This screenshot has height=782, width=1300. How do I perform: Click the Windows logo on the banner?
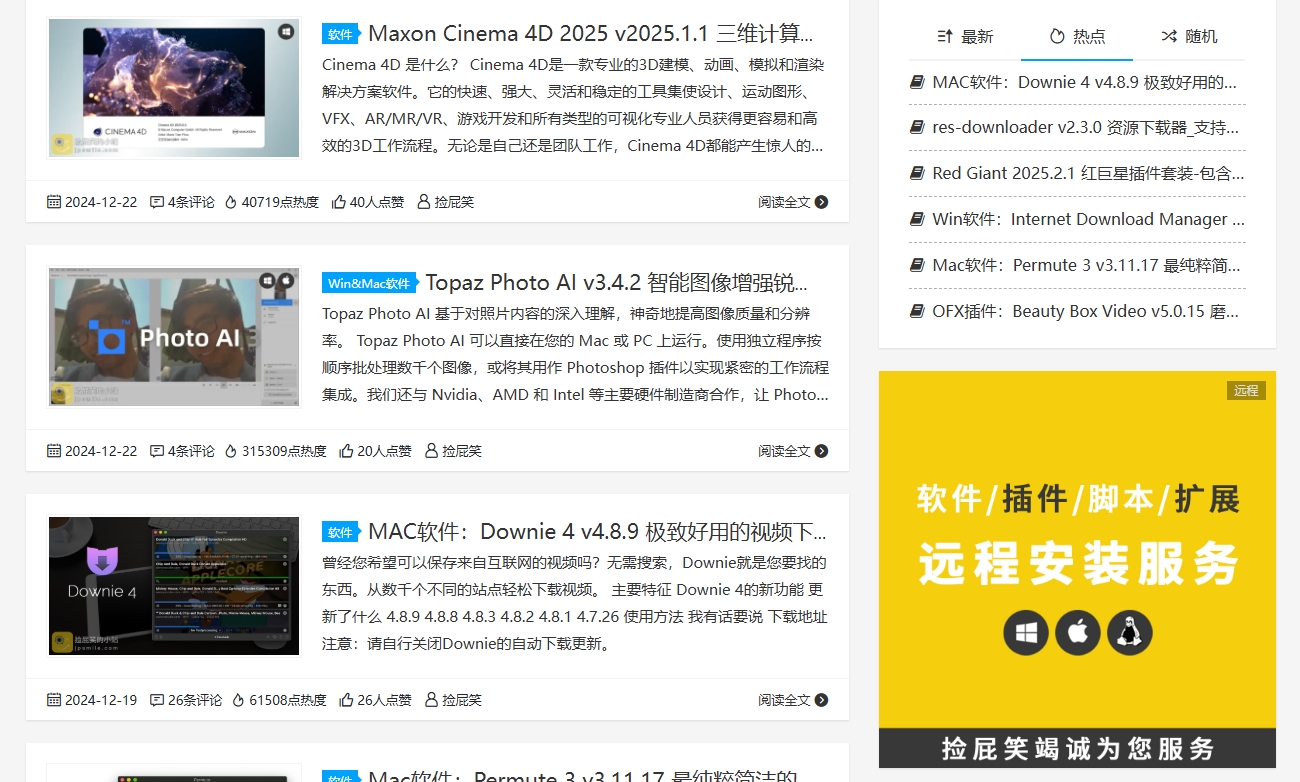pyautogui.click(x=1026, y=633)
